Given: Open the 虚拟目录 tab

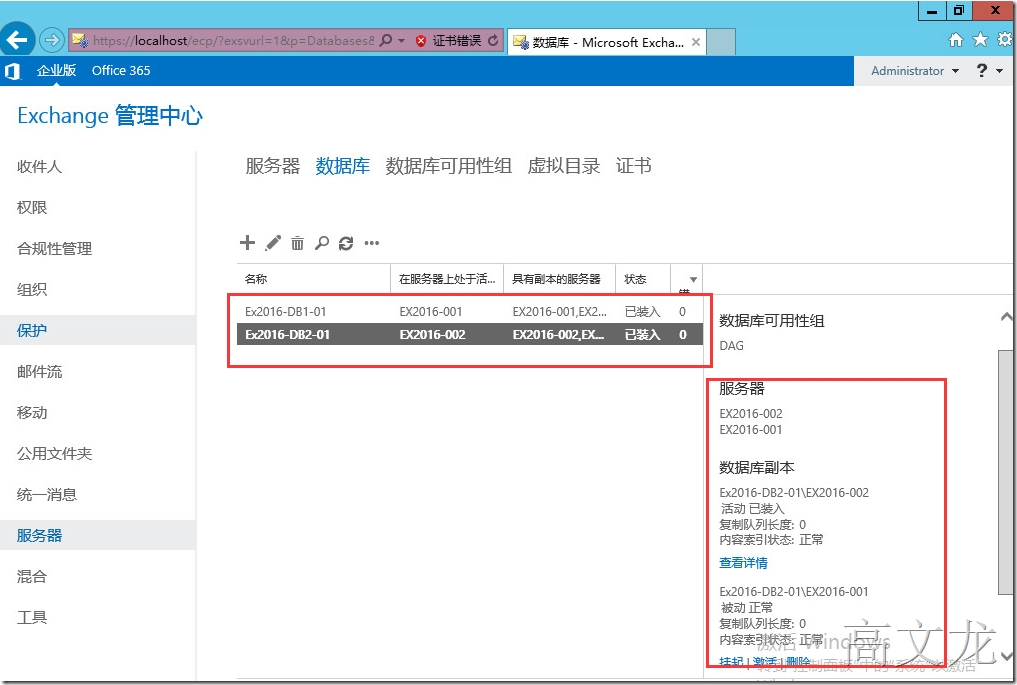Looking at the screenshot, I should click(564, 166).
